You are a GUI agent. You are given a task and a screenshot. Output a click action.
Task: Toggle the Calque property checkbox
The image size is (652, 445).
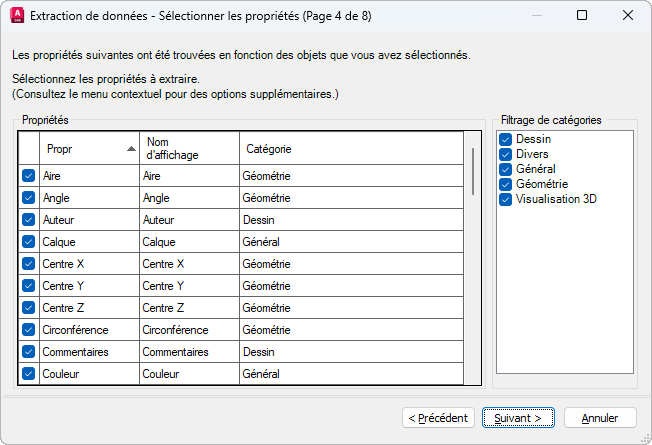click(28, 242)
